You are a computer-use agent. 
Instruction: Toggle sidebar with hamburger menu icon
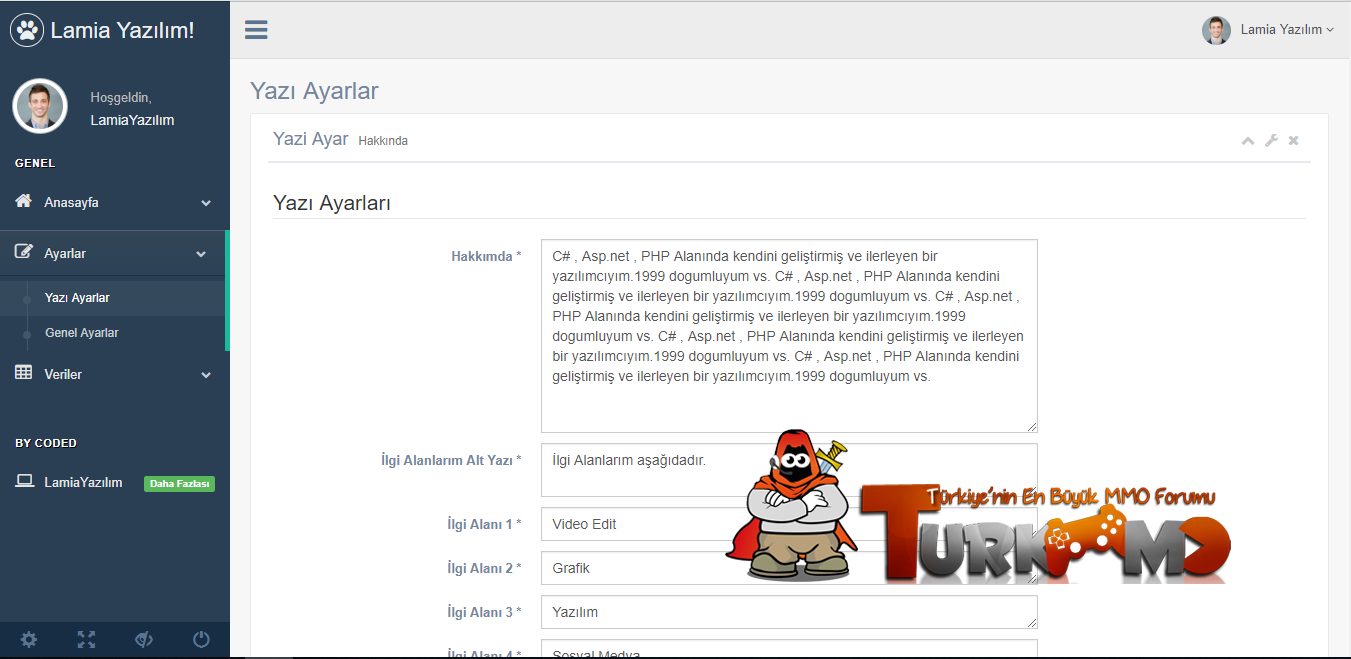tap(256, 30)
